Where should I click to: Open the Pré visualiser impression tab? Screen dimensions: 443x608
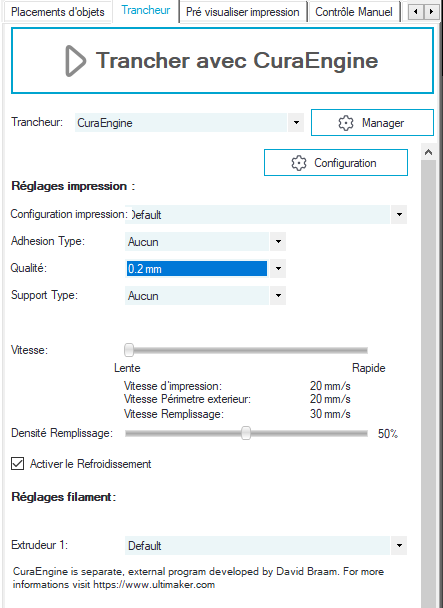point(243,12)
